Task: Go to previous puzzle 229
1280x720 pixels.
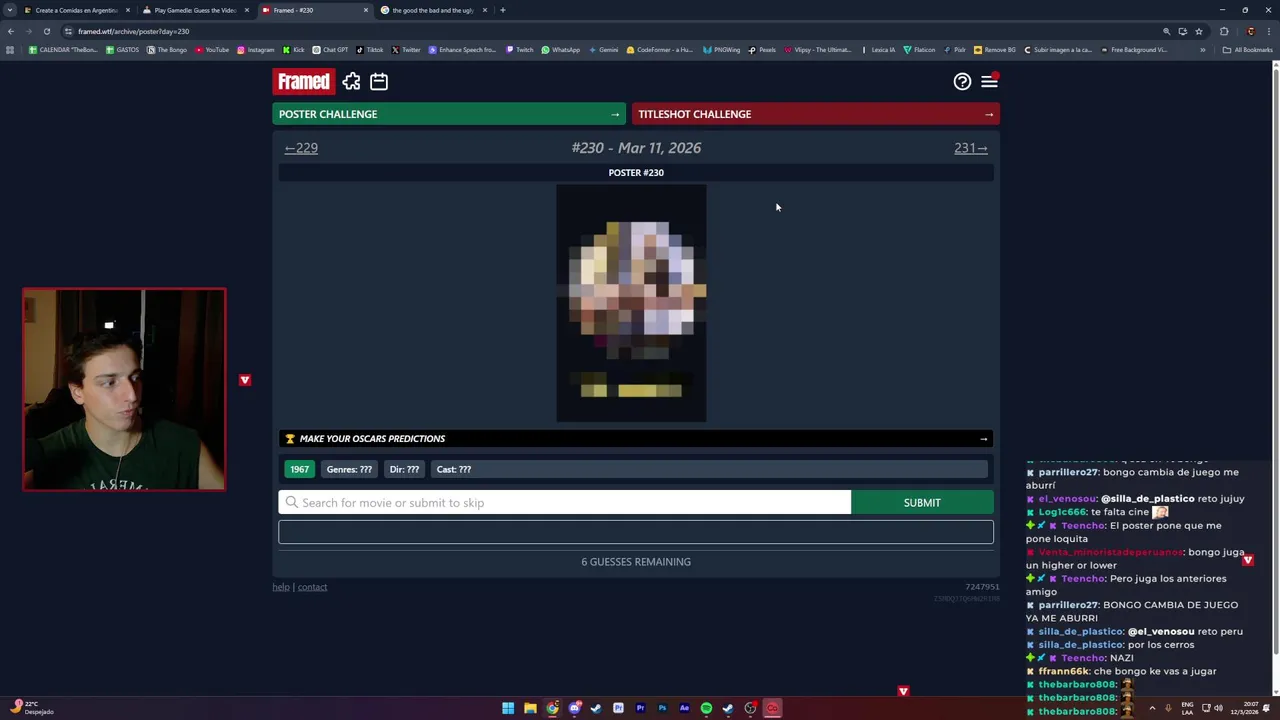Action: pos(301,148)
